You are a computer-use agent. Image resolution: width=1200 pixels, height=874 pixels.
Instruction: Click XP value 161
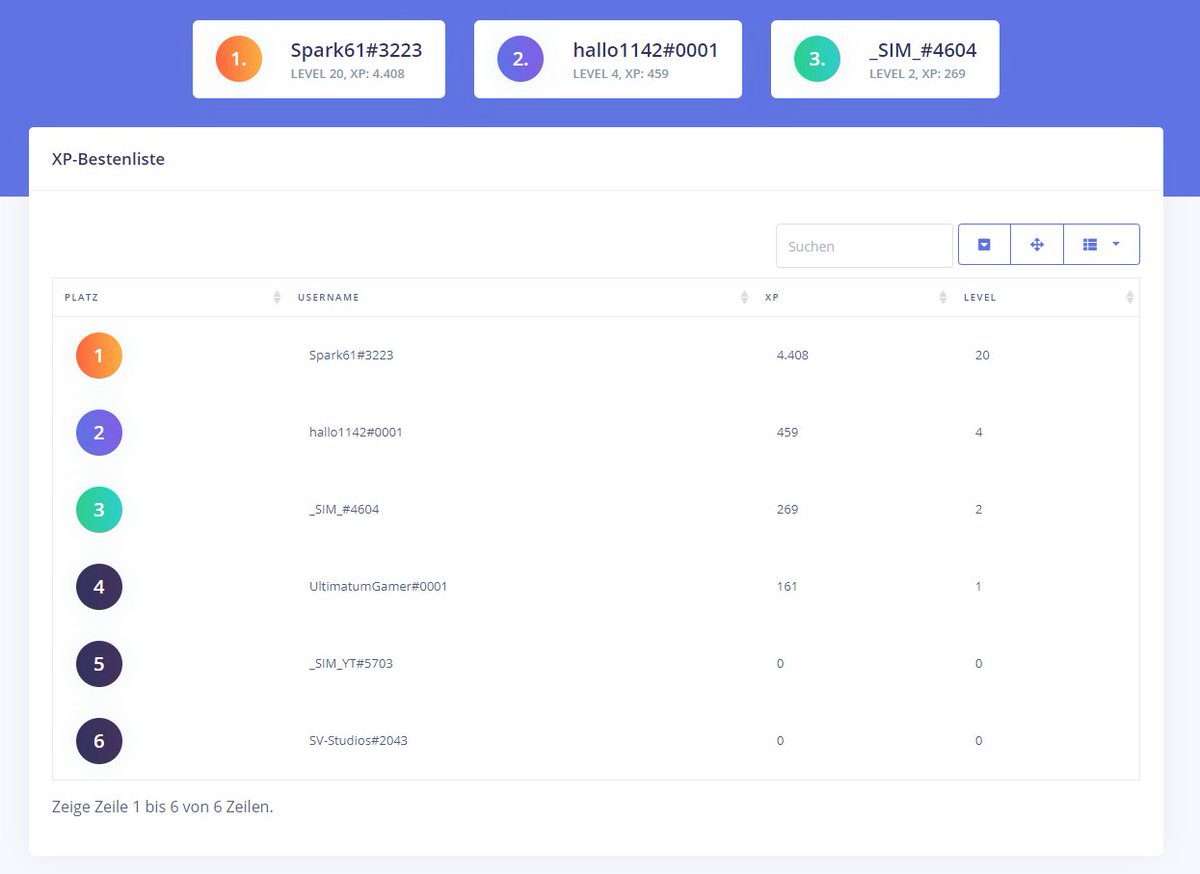(x=787, y=586)
